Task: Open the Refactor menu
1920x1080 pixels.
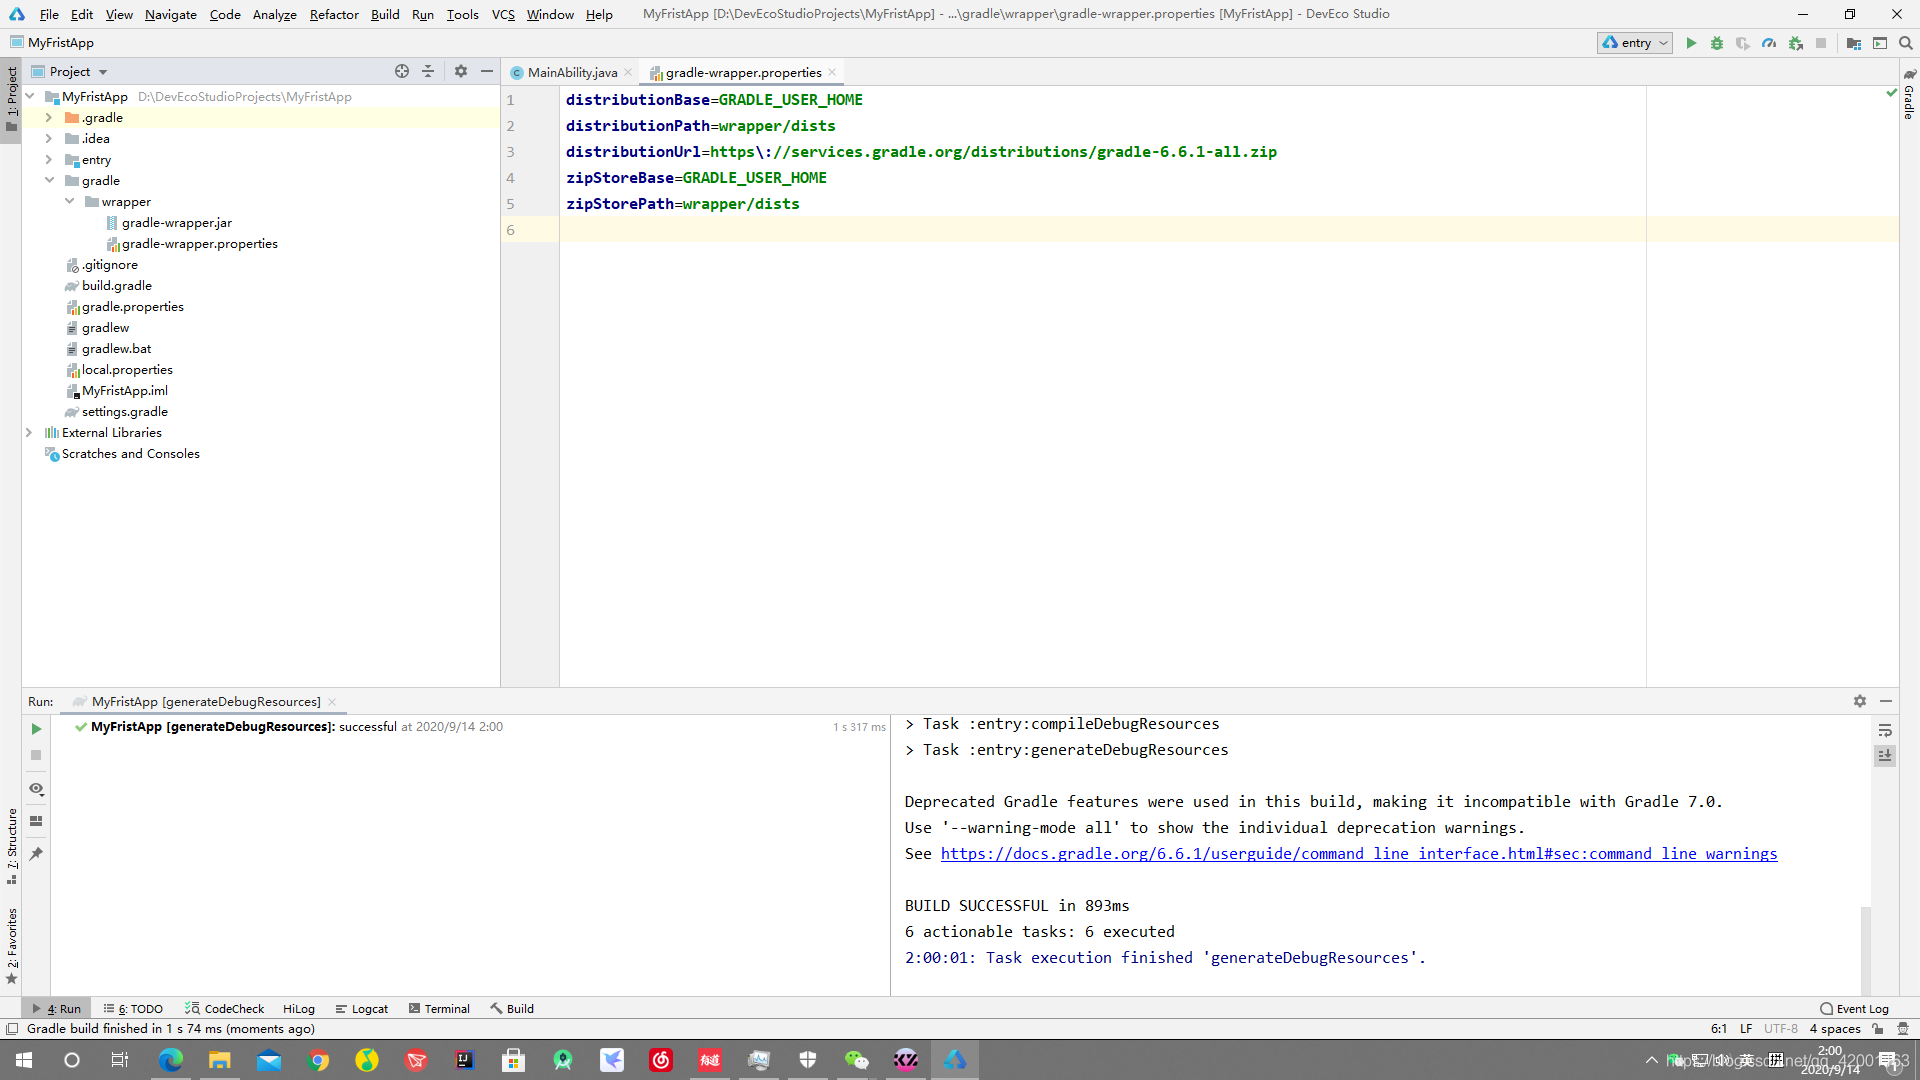Action: [335, 13]
